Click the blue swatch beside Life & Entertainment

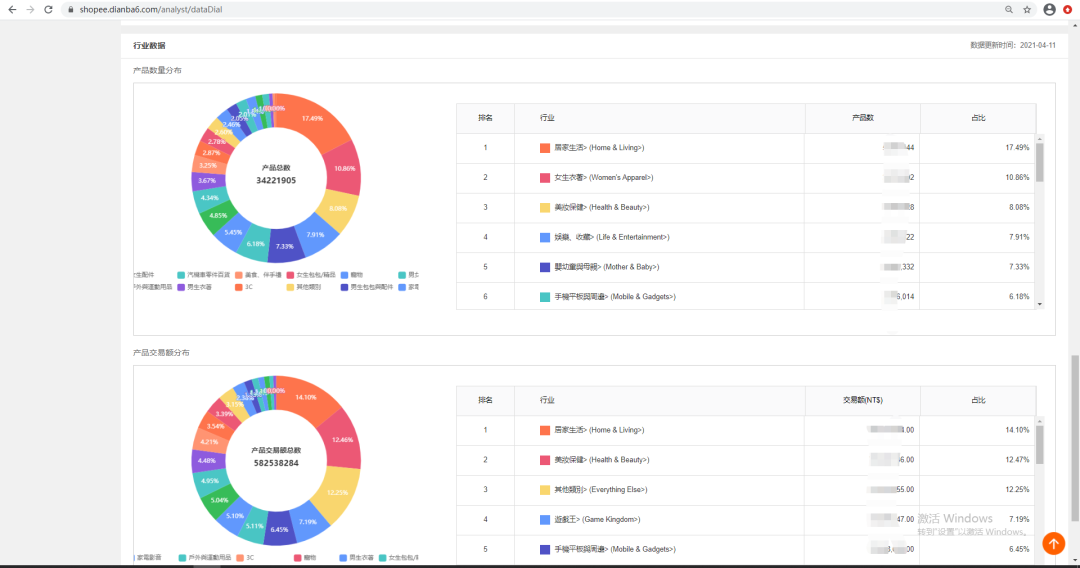[545, 238]
